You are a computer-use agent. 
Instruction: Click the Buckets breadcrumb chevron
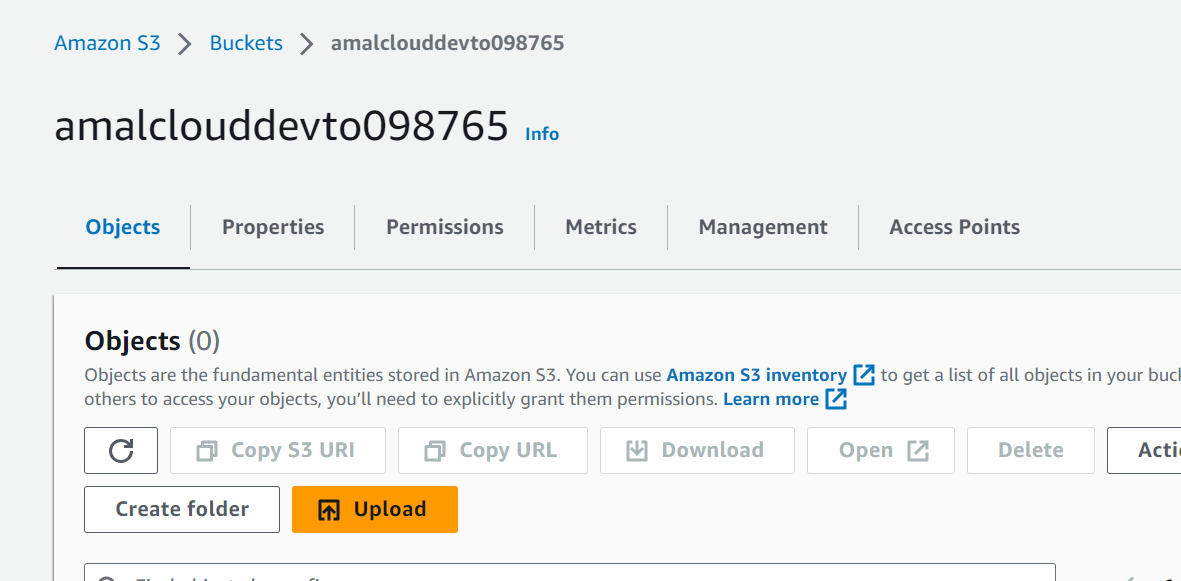(306, 43)
